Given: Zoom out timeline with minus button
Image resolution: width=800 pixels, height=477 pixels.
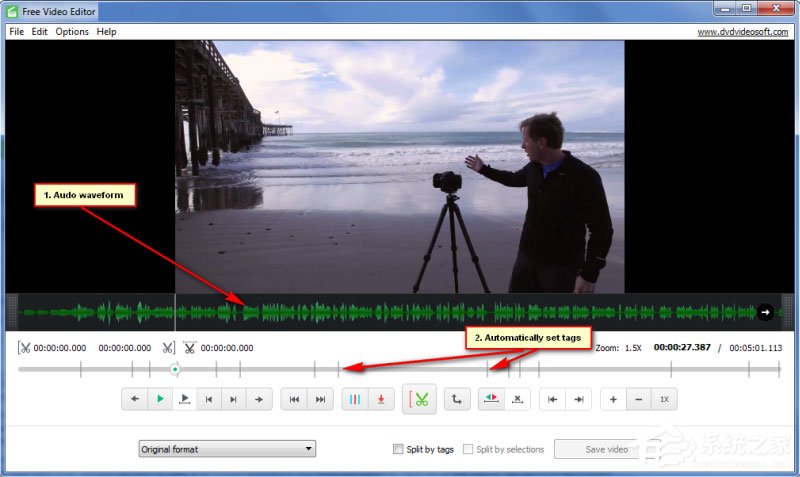Looking at the screenshot, I should point(638,400).
